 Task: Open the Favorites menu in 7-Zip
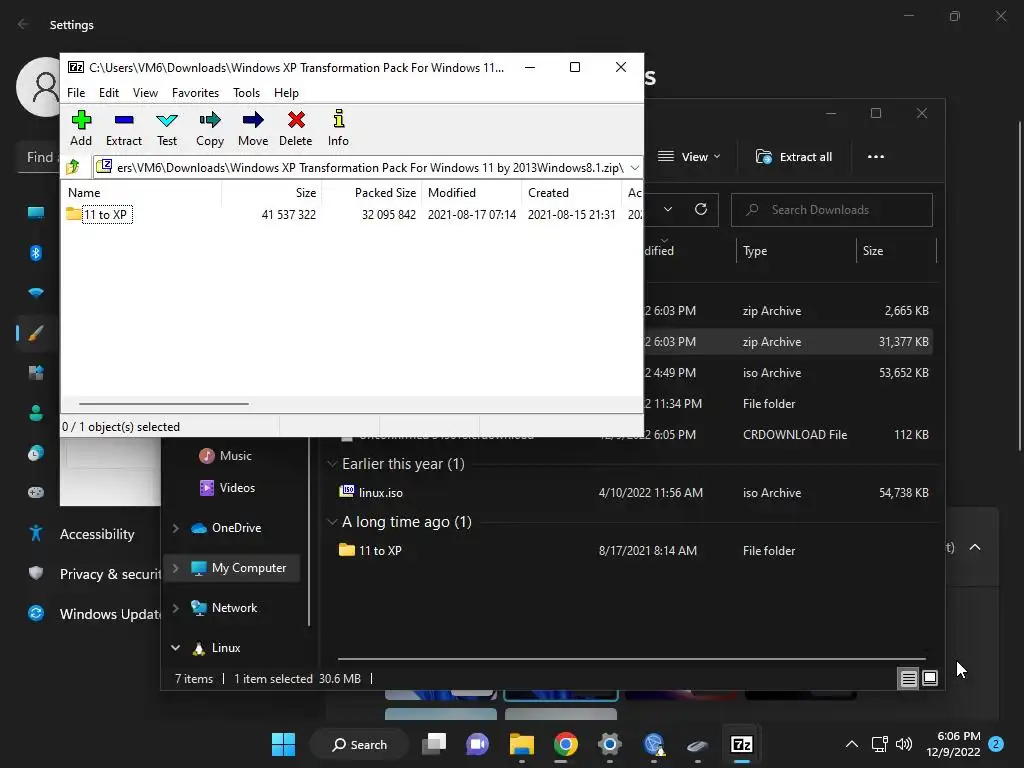click(195, 93)
